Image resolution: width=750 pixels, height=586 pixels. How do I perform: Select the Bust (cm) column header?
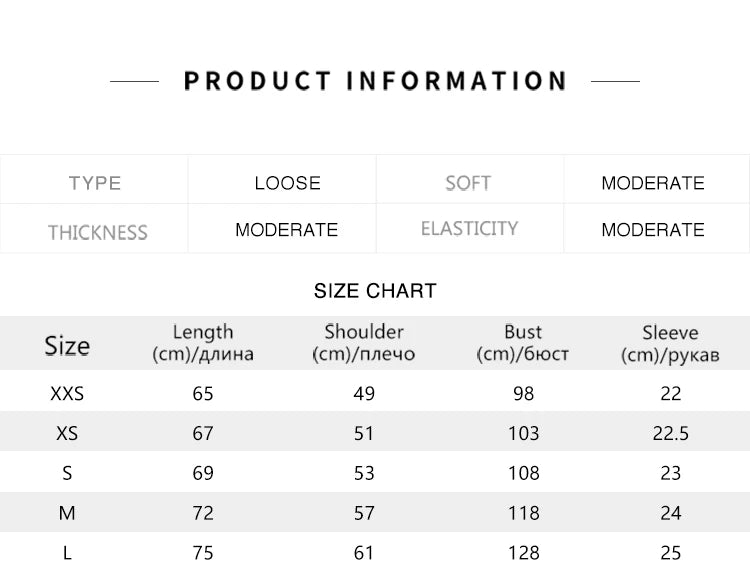pos(523,343)
